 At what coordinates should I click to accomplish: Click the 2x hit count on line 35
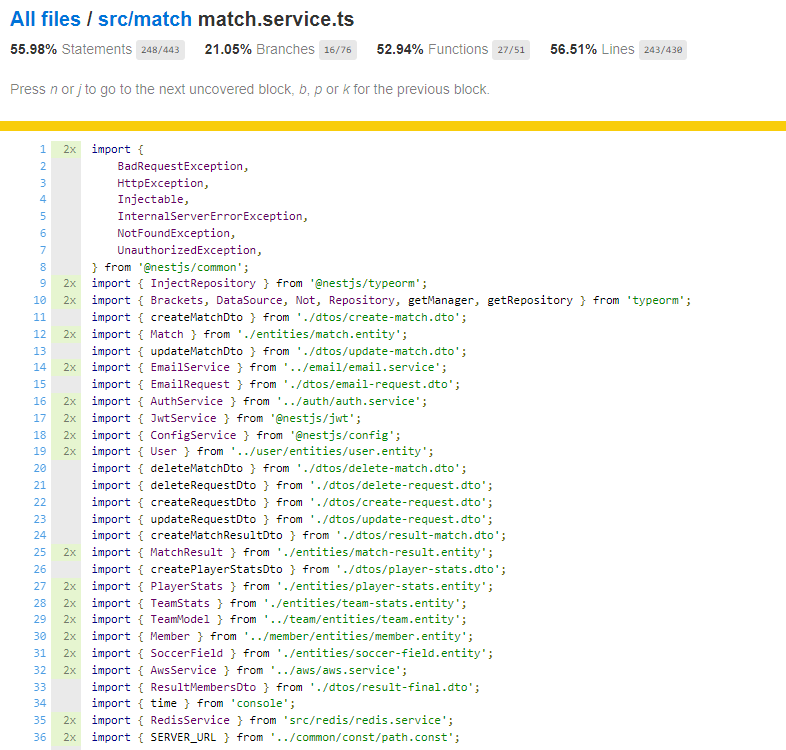point(70,720)
